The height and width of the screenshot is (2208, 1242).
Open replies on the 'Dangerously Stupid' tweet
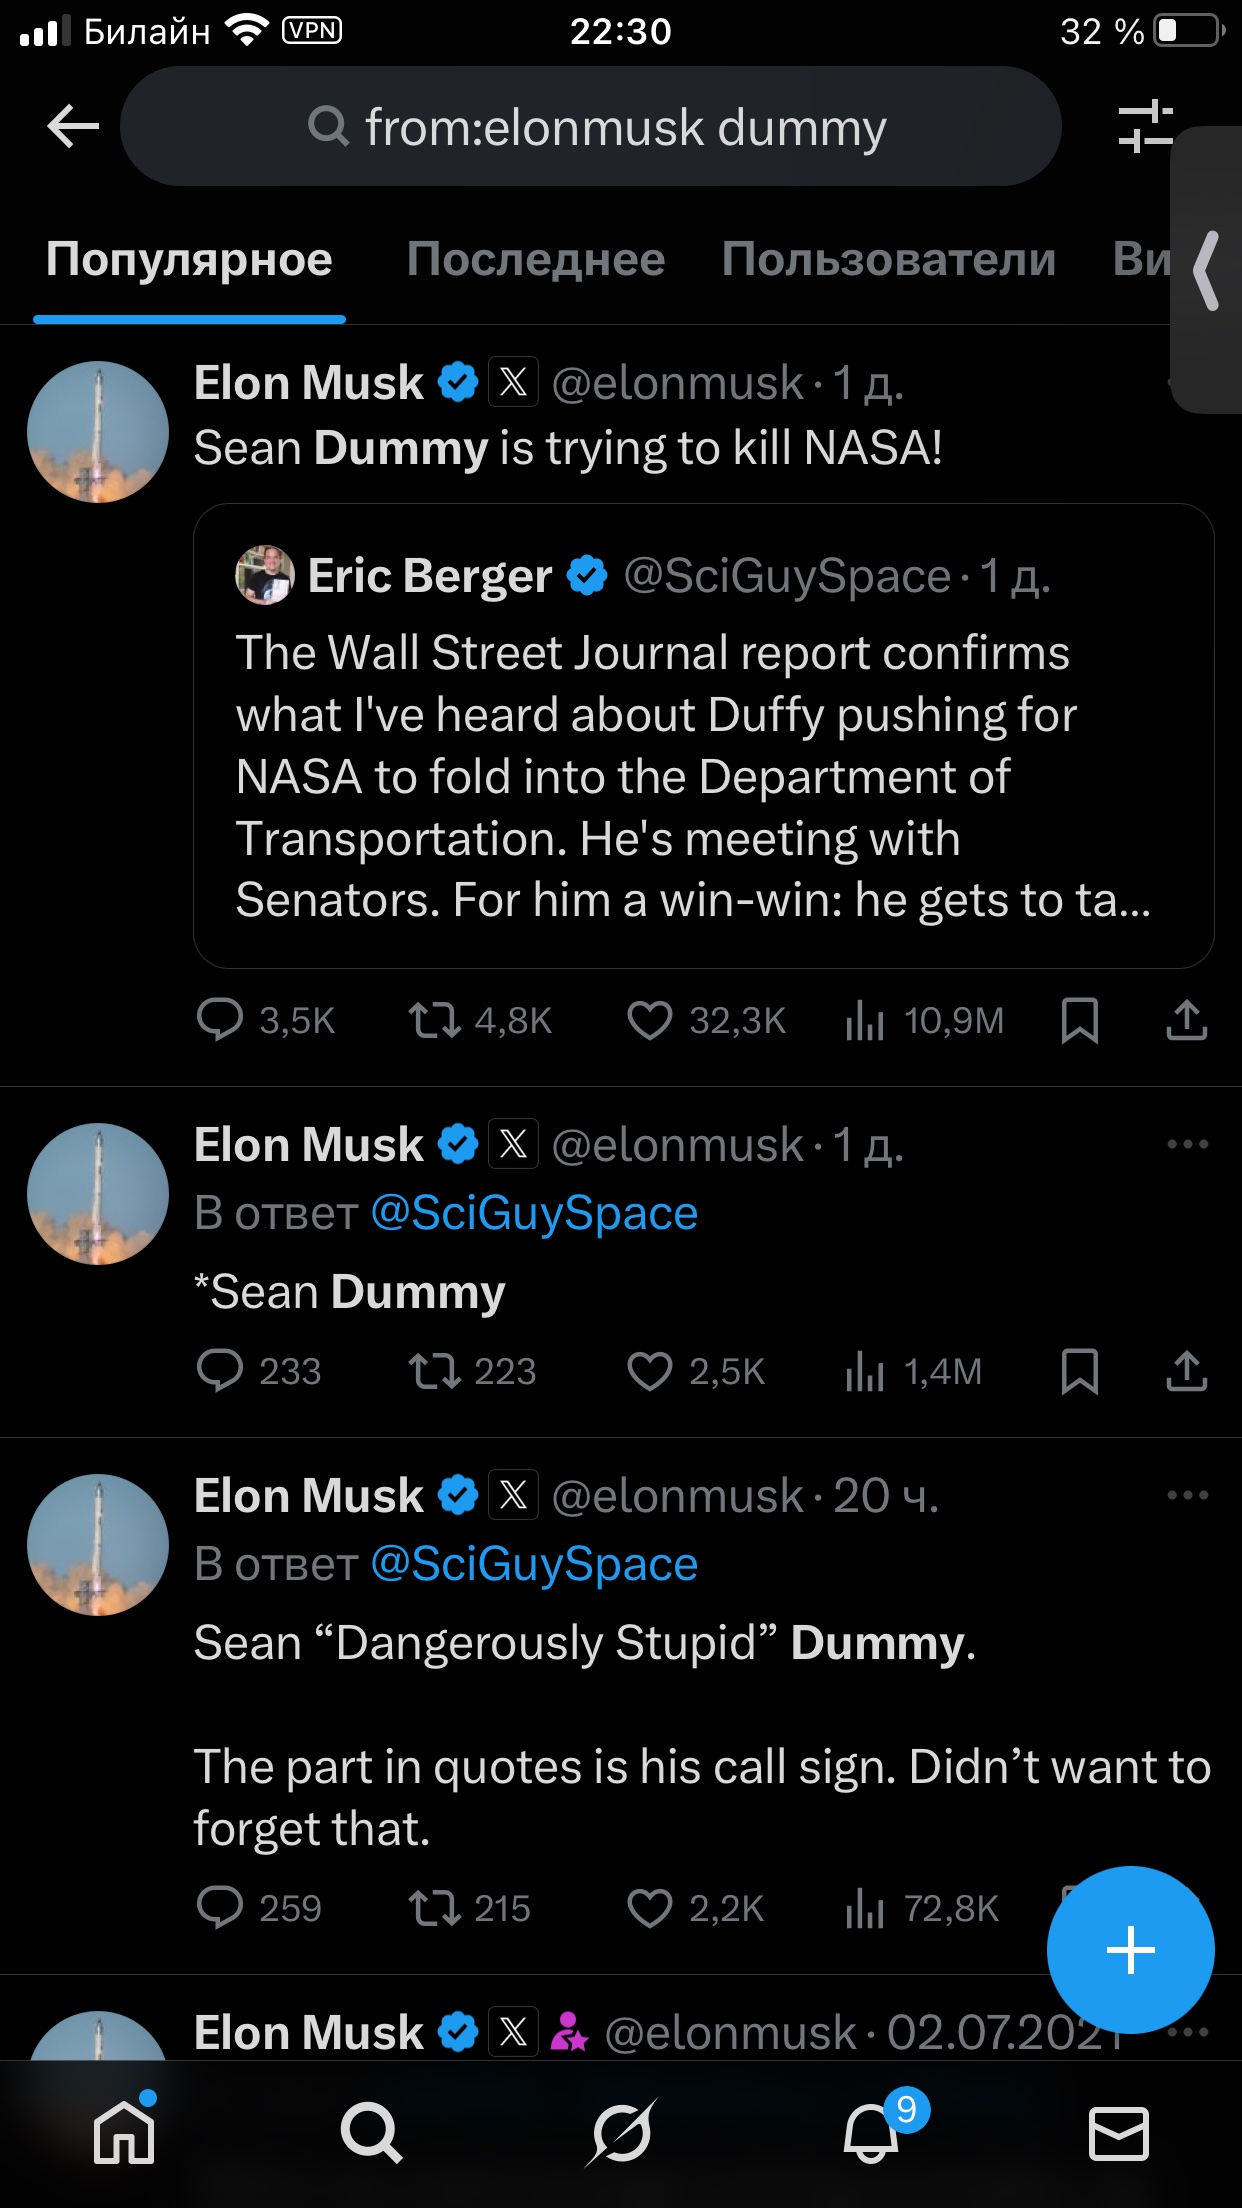click(220, 1908)
